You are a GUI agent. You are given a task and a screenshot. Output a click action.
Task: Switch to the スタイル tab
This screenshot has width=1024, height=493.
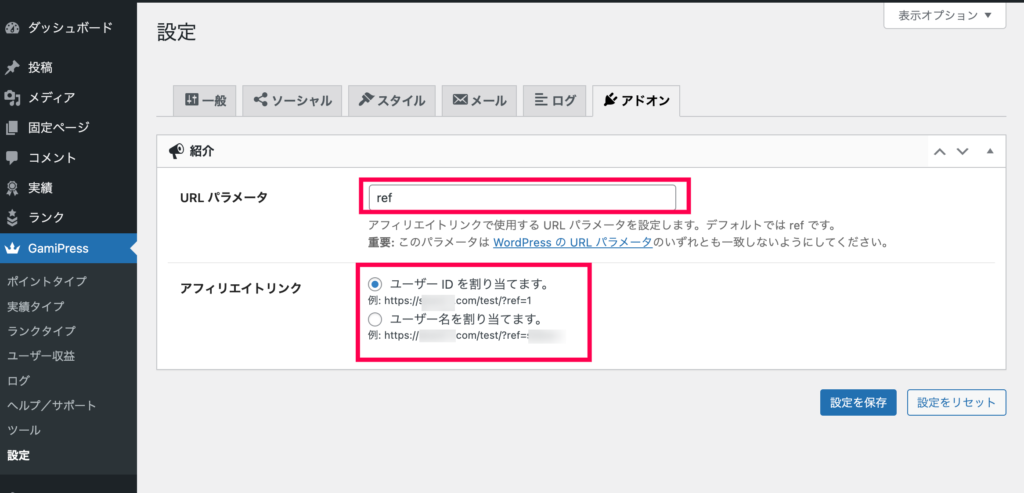(392, 101)
